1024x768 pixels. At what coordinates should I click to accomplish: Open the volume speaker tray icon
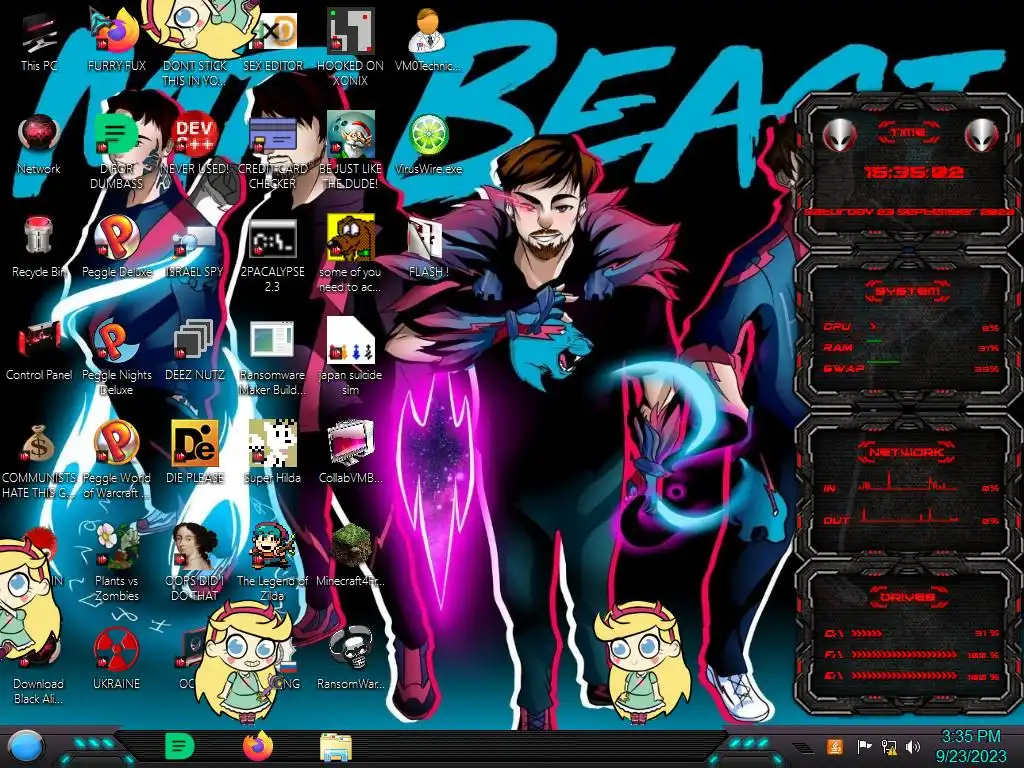[912, 746]
